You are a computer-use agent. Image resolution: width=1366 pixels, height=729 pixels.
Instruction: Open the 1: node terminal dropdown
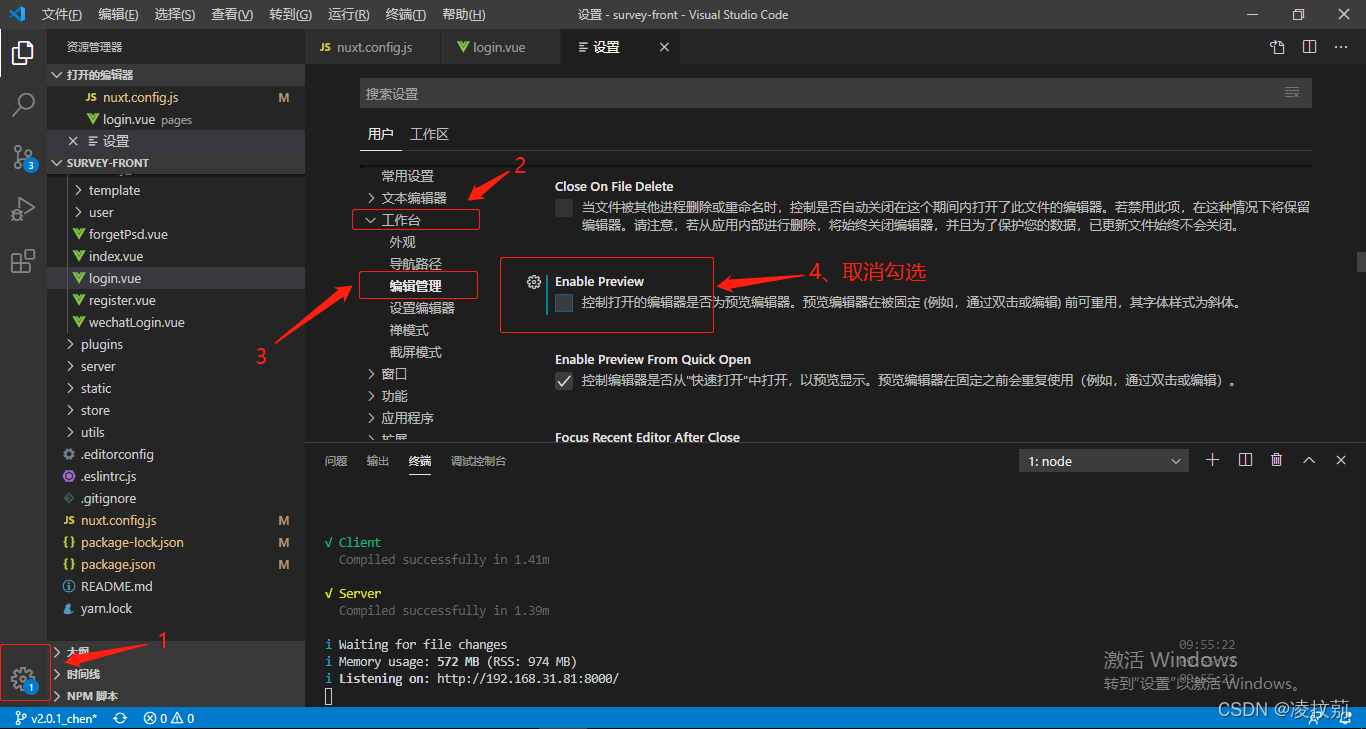(x=1103, y=461)
